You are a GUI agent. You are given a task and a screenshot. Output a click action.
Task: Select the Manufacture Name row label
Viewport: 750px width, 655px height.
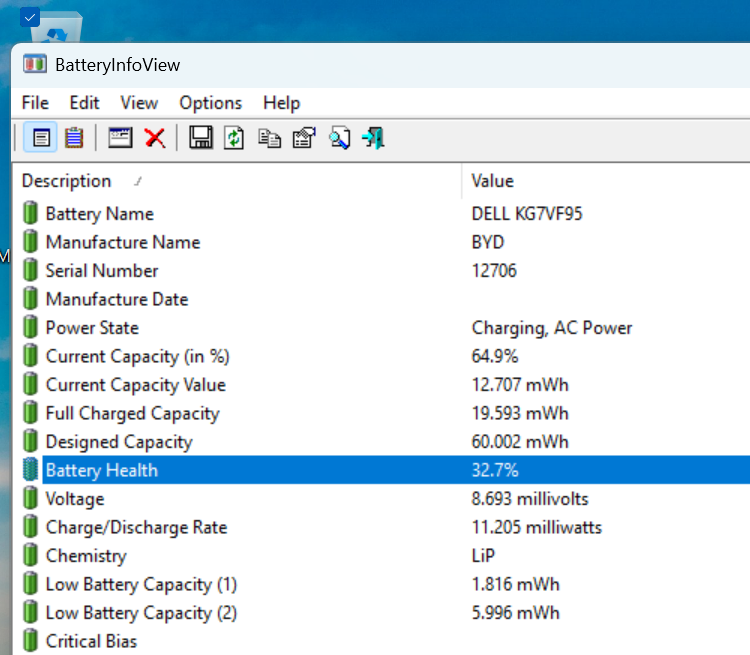123,242
